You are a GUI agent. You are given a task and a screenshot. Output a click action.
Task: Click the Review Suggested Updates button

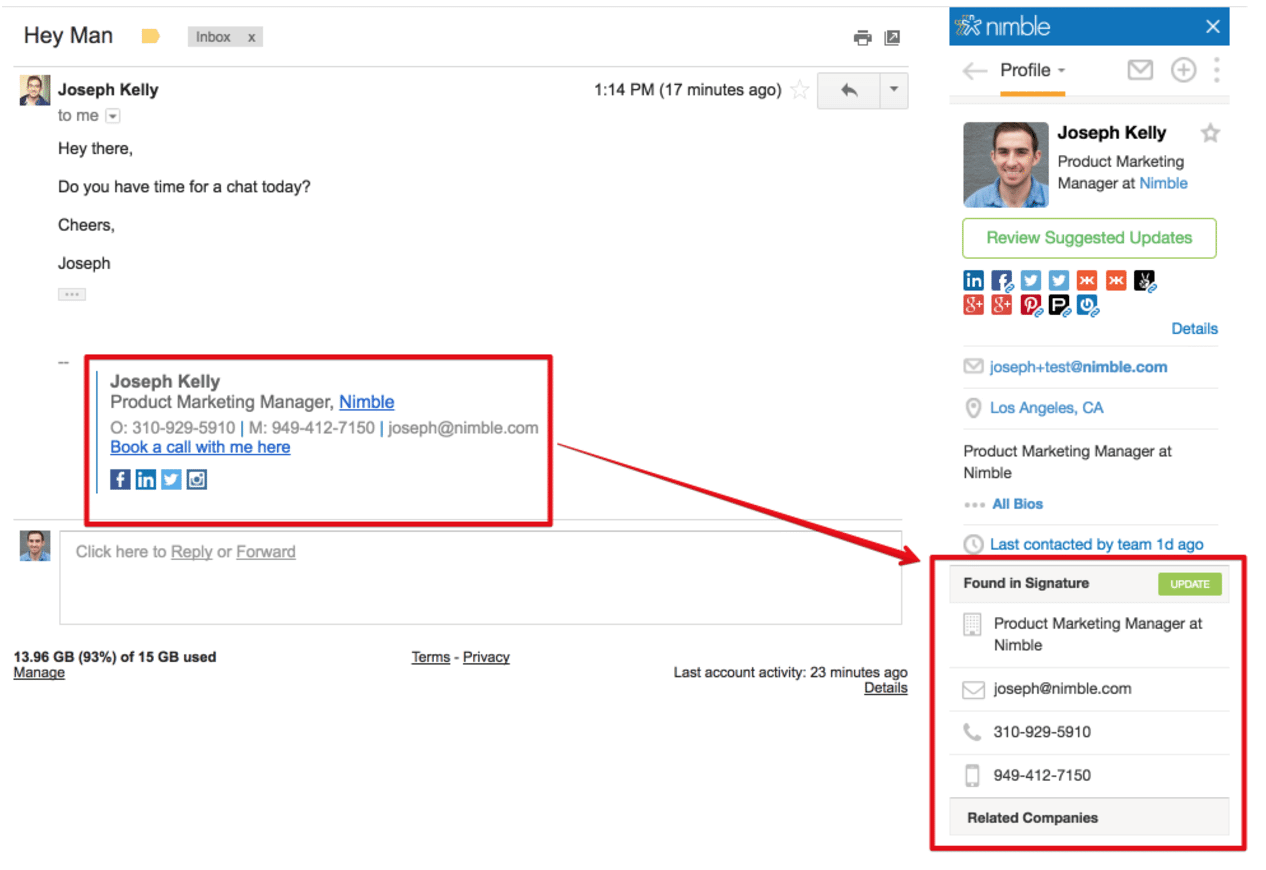coord(1089,238)
